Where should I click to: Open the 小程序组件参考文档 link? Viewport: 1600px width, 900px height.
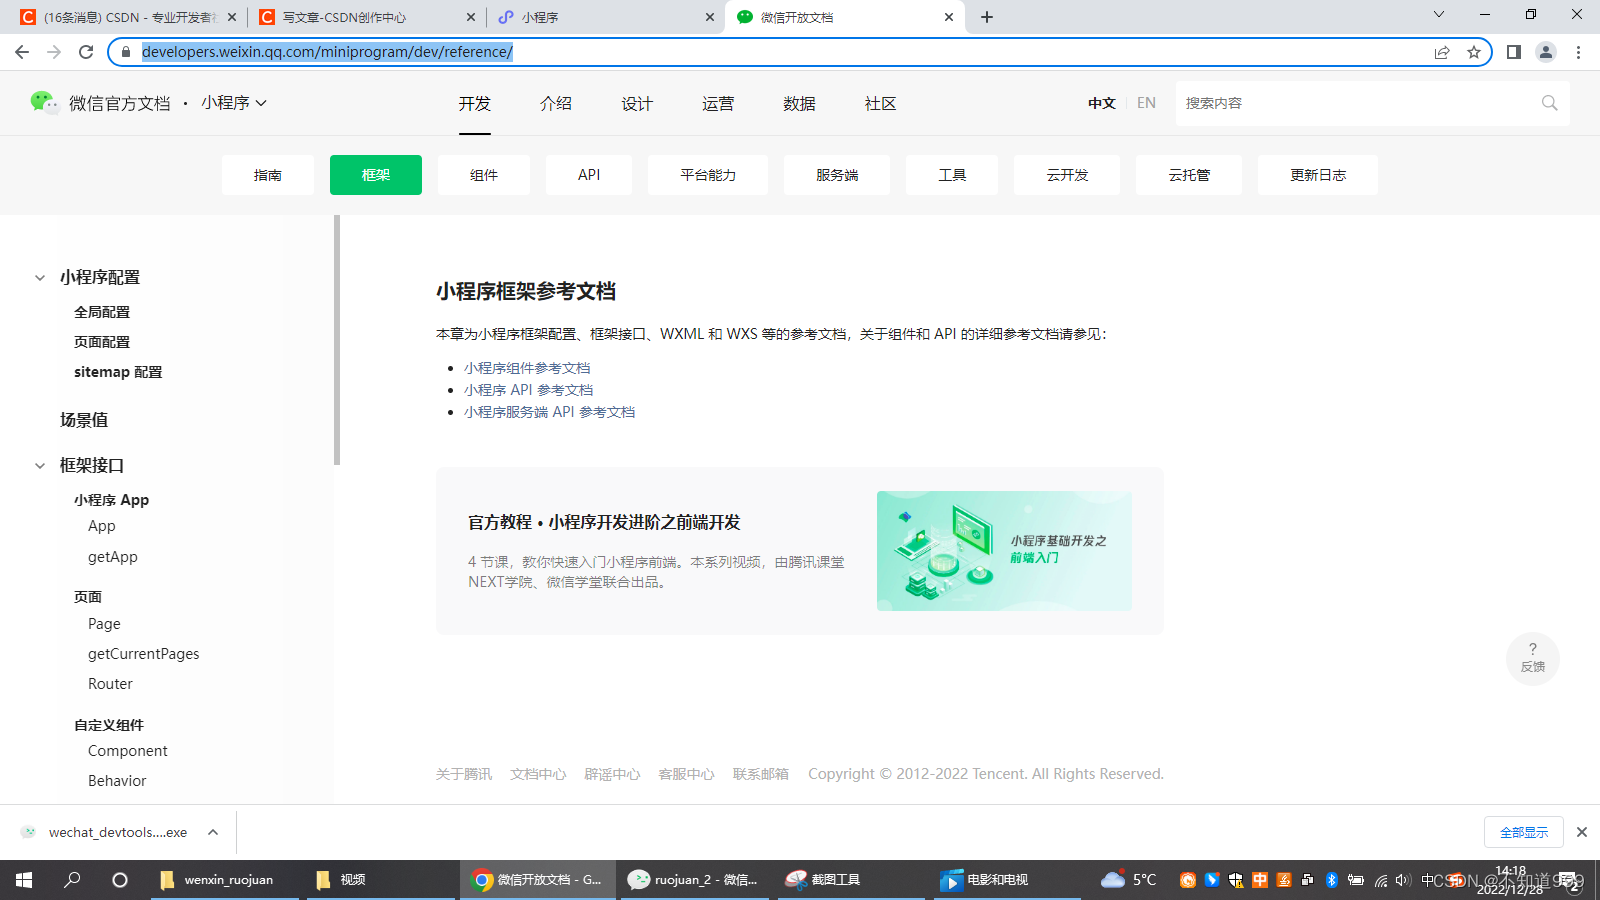point(527,368)
